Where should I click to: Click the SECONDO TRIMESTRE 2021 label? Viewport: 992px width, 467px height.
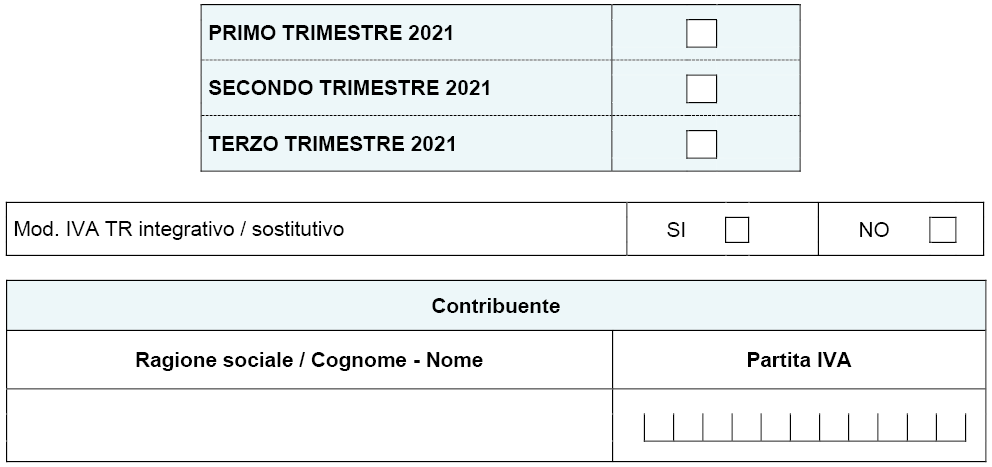(x=349, y=88)
